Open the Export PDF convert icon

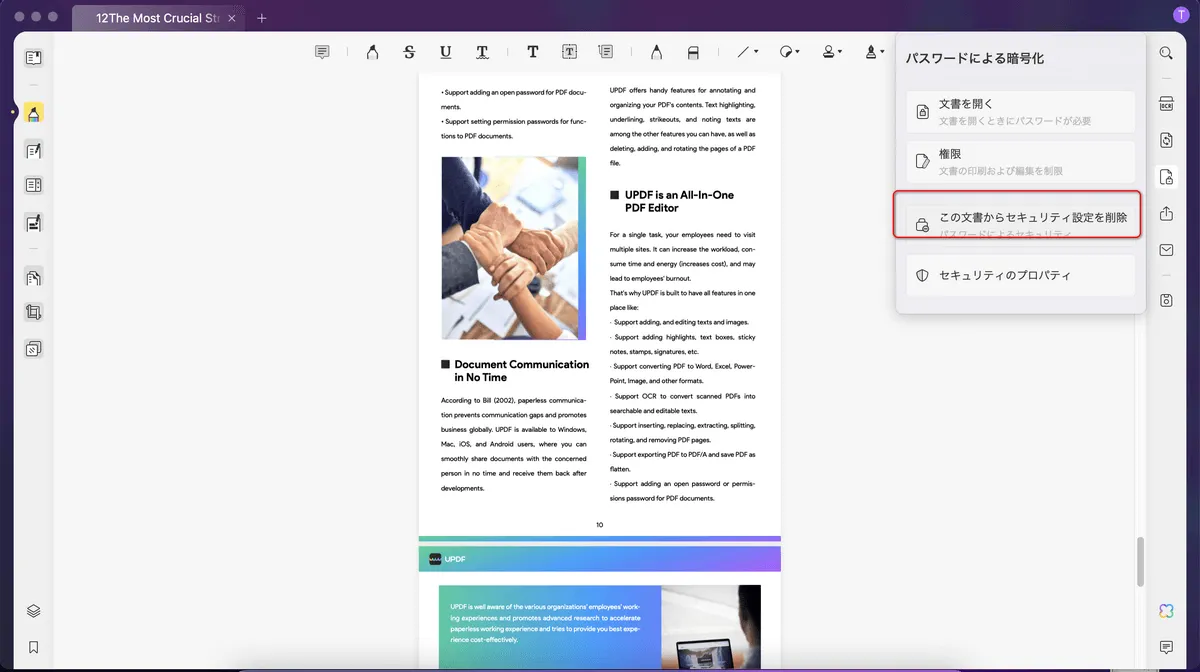click(1166, 140)
